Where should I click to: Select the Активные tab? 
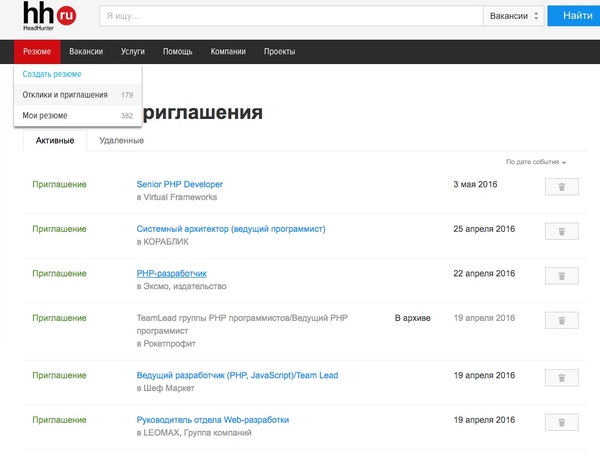click(x=54, y=141)
